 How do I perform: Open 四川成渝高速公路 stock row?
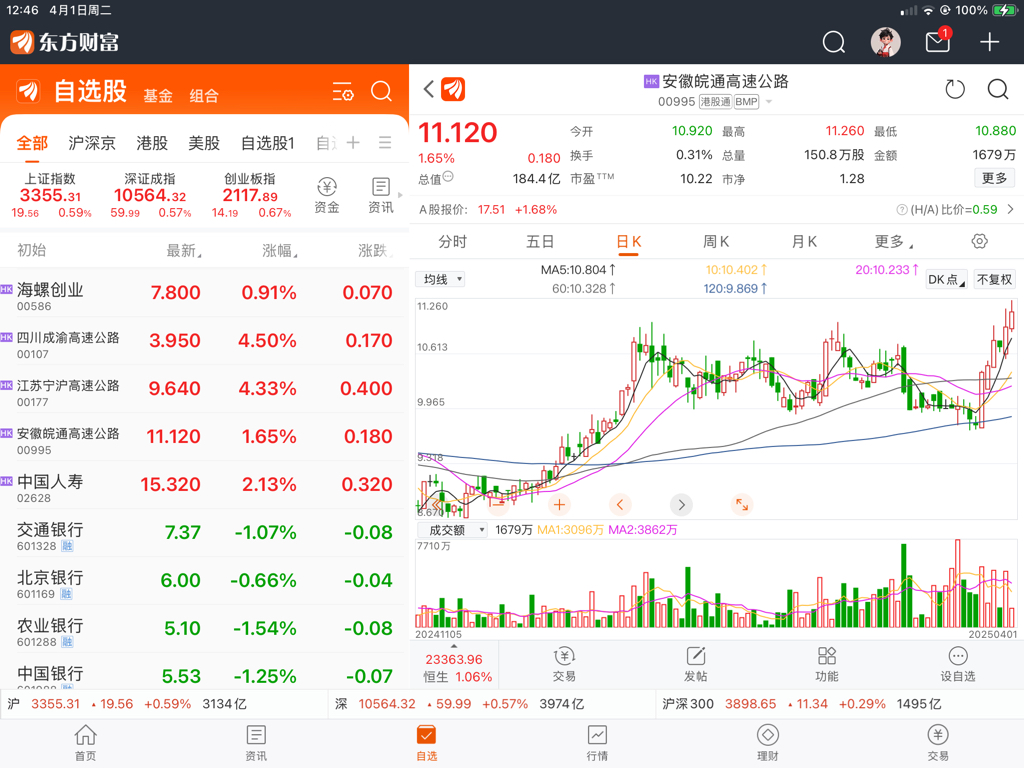(x=204, y=342)
